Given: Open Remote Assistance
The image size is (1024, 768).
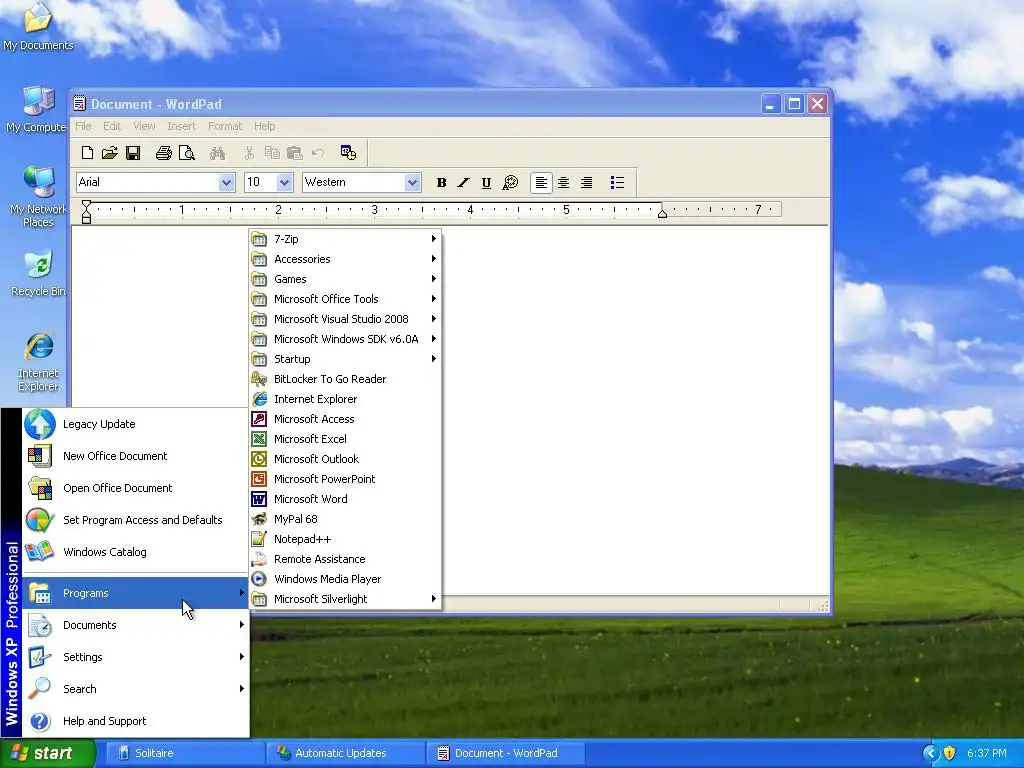Looking at the screenshot, I should [x=345, y=559].
